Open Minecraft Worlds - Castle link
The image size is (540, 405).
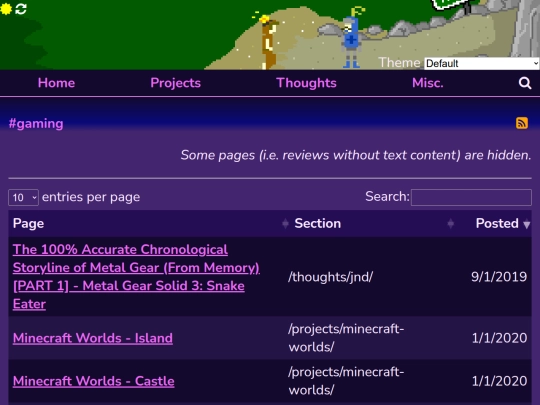point(94,381)
